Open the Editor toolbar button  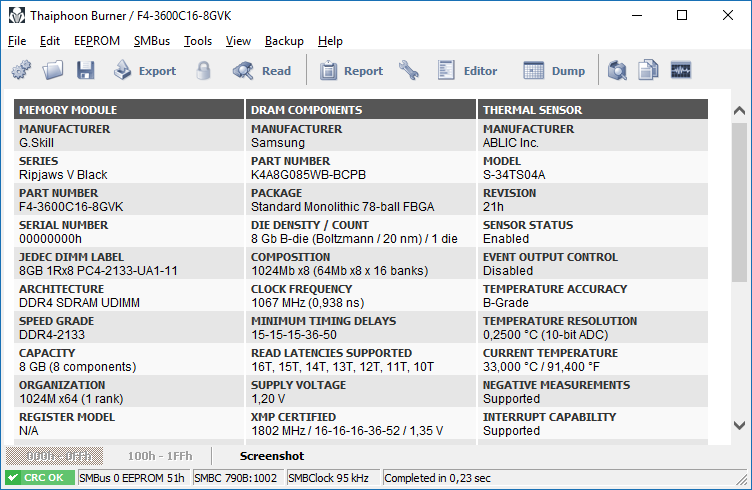[468, 71]
